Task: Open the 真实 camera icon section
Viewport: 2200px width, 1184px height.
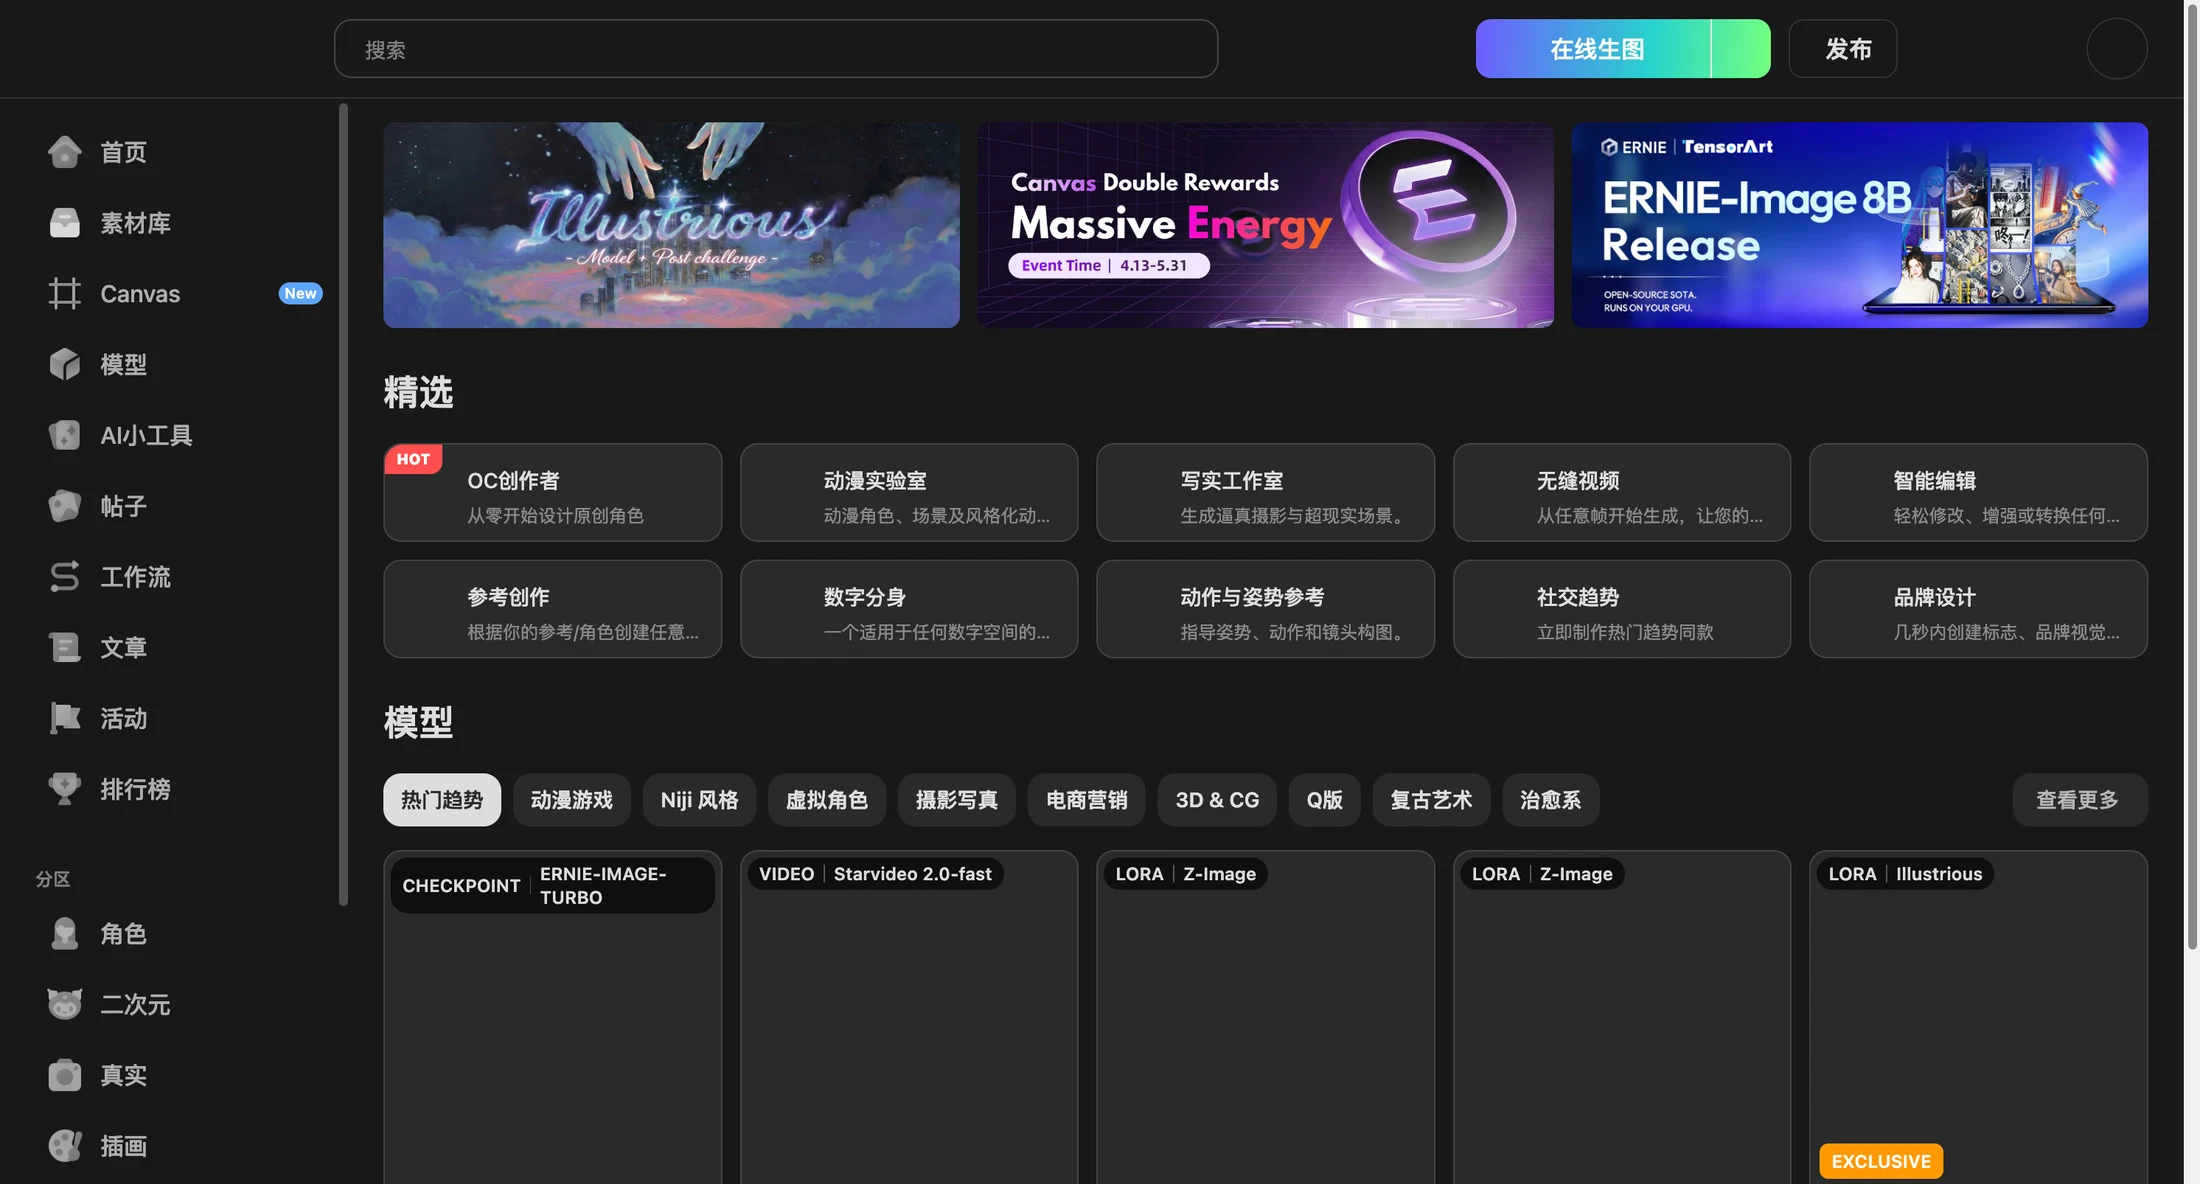Action: [65, 1075]
